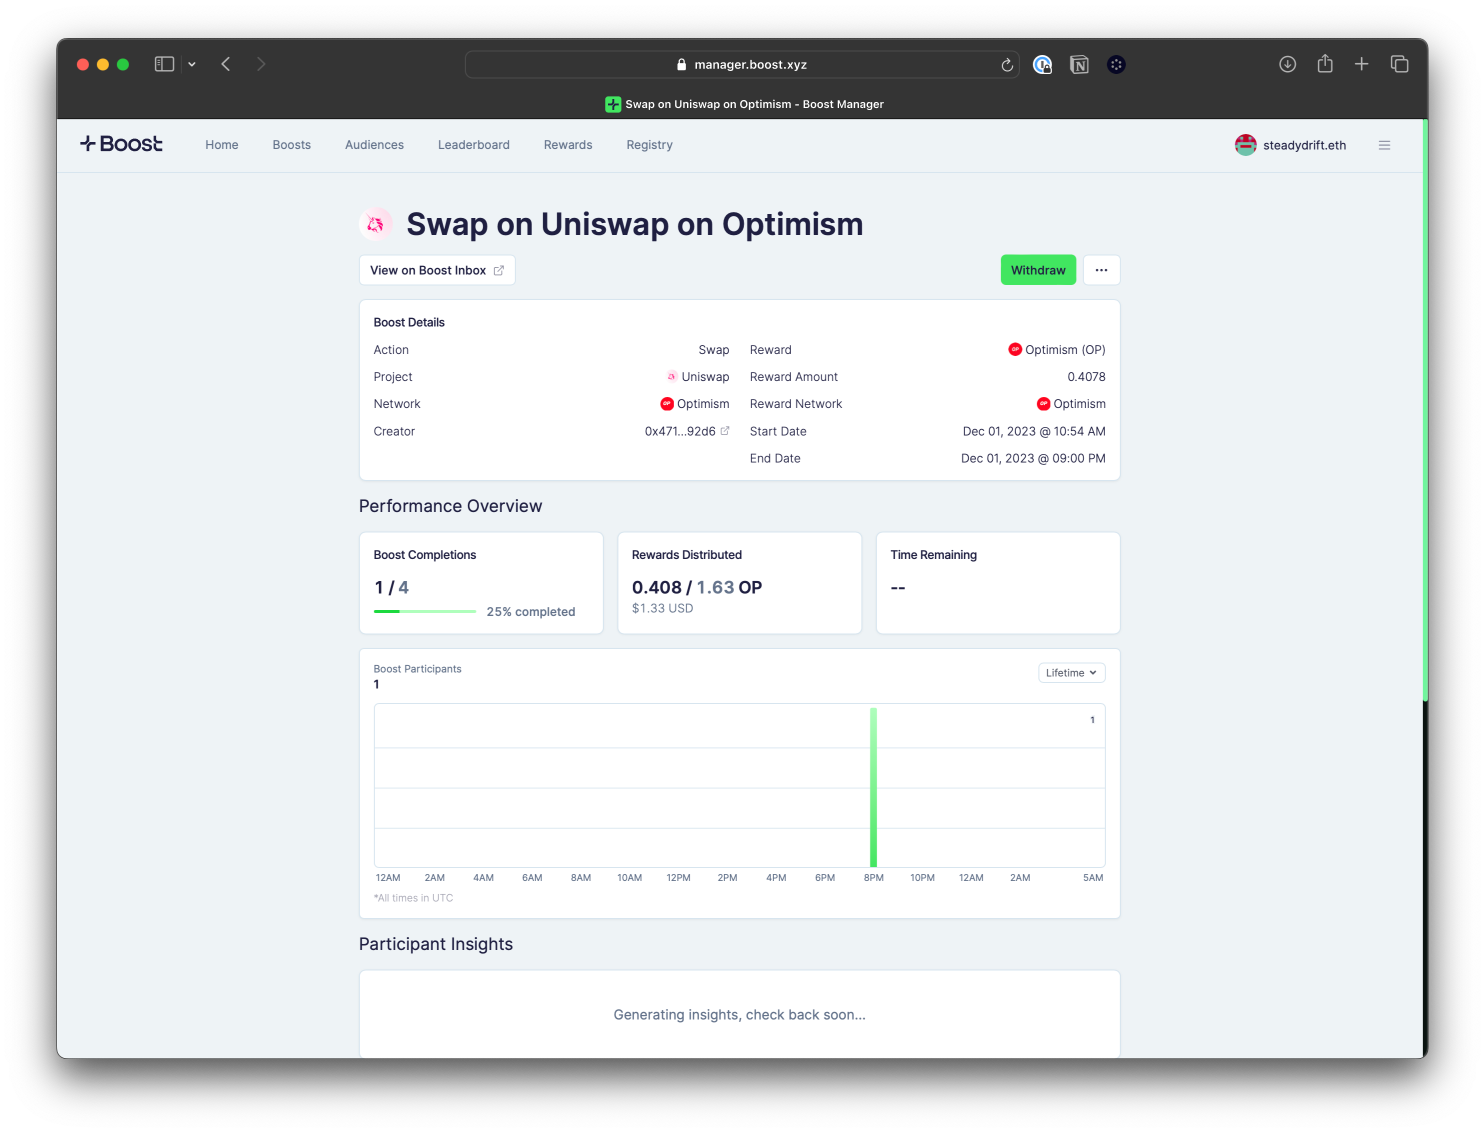
Task: Click the 25% completed progress bar
Action: 424,611
